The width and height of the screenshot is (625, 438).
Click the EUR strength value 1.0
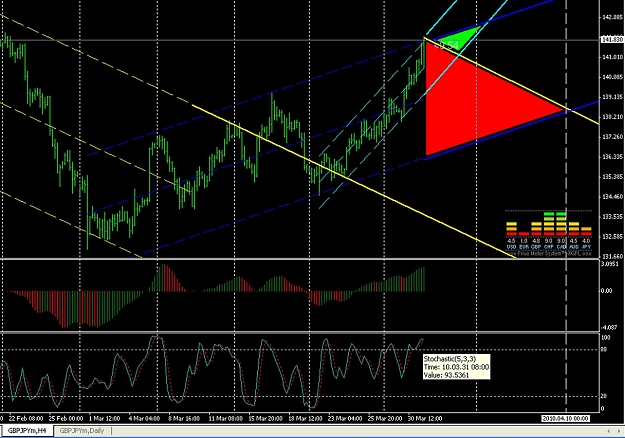pyautogui.click(x=524, y=241)
